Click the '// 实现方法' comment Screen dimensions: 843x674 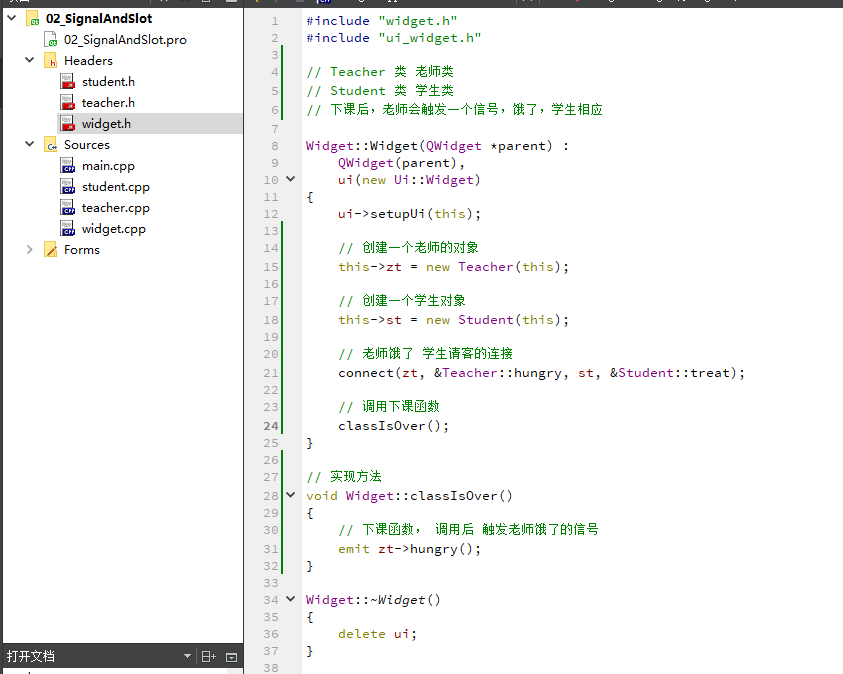pyautogui.click(x=344, y=477)
